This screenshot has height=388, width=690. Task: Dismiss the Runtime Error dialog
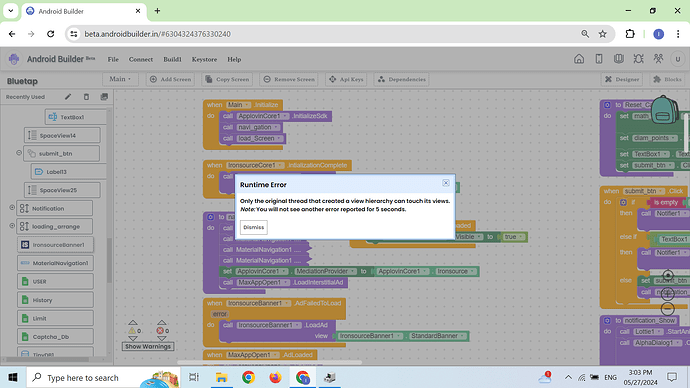pos(253,227)
